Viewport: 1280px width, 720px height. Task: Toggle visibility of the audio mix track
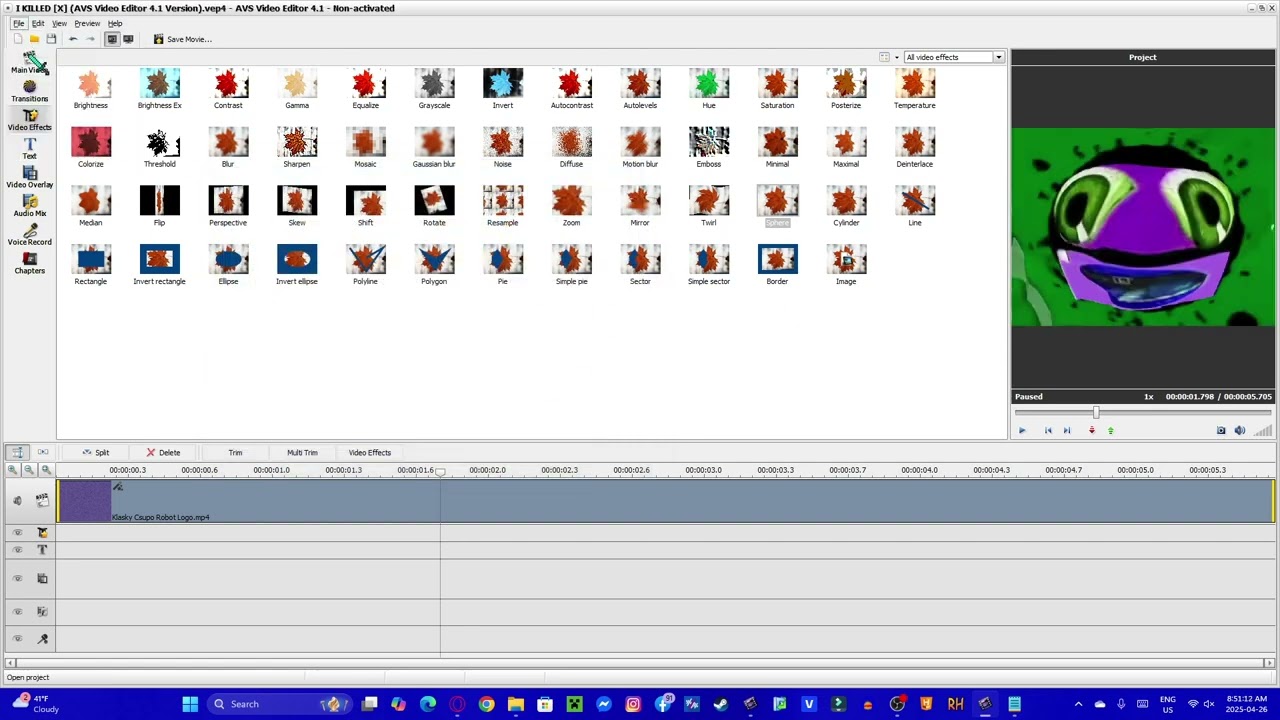coord(17,611)
